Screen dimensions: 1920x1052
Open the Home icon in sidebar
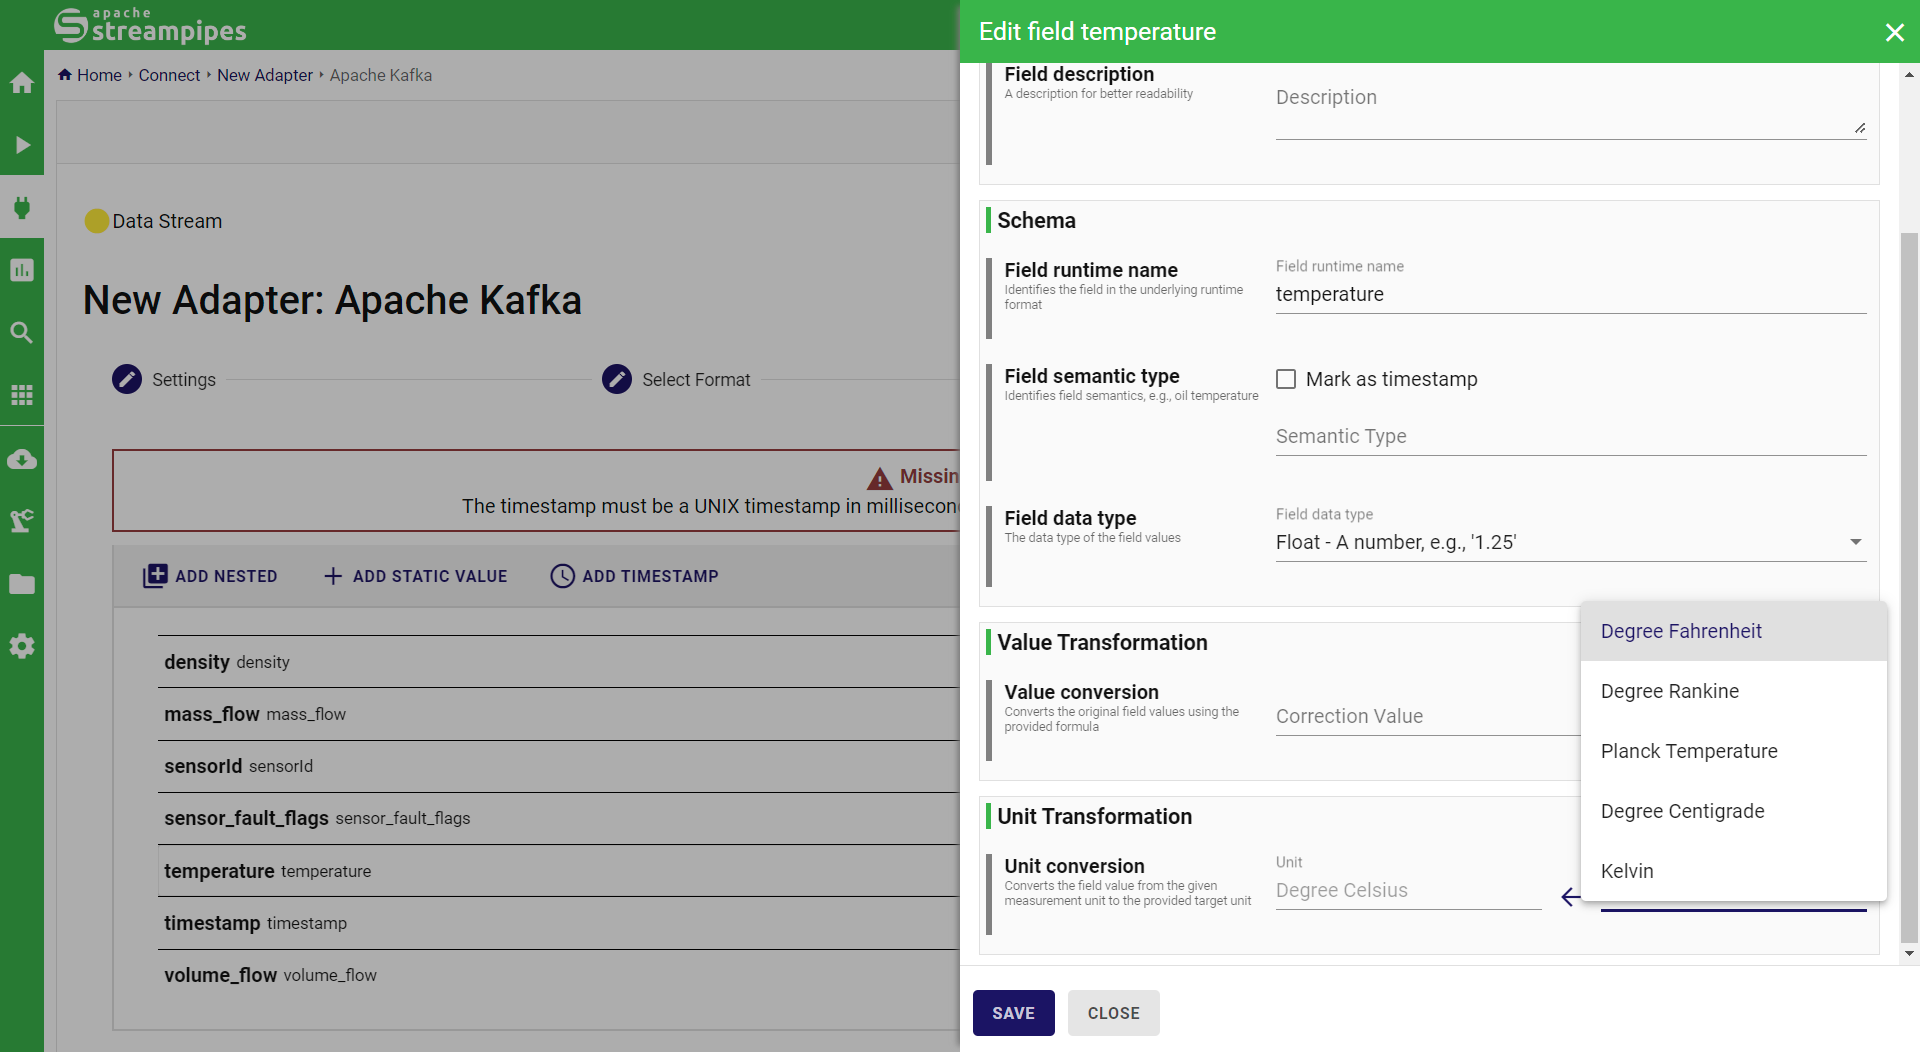click(x=22, y=83)
